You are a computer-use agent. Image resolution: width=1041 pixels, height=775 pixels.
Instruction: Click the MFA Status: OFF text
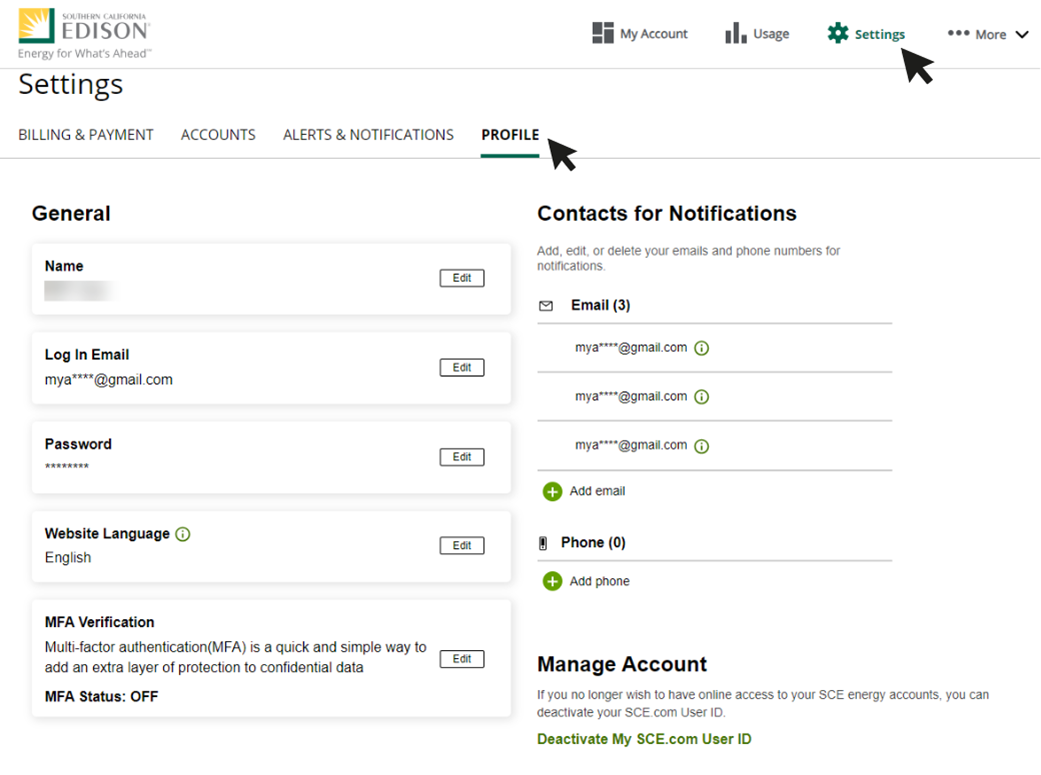click(102, 697)
